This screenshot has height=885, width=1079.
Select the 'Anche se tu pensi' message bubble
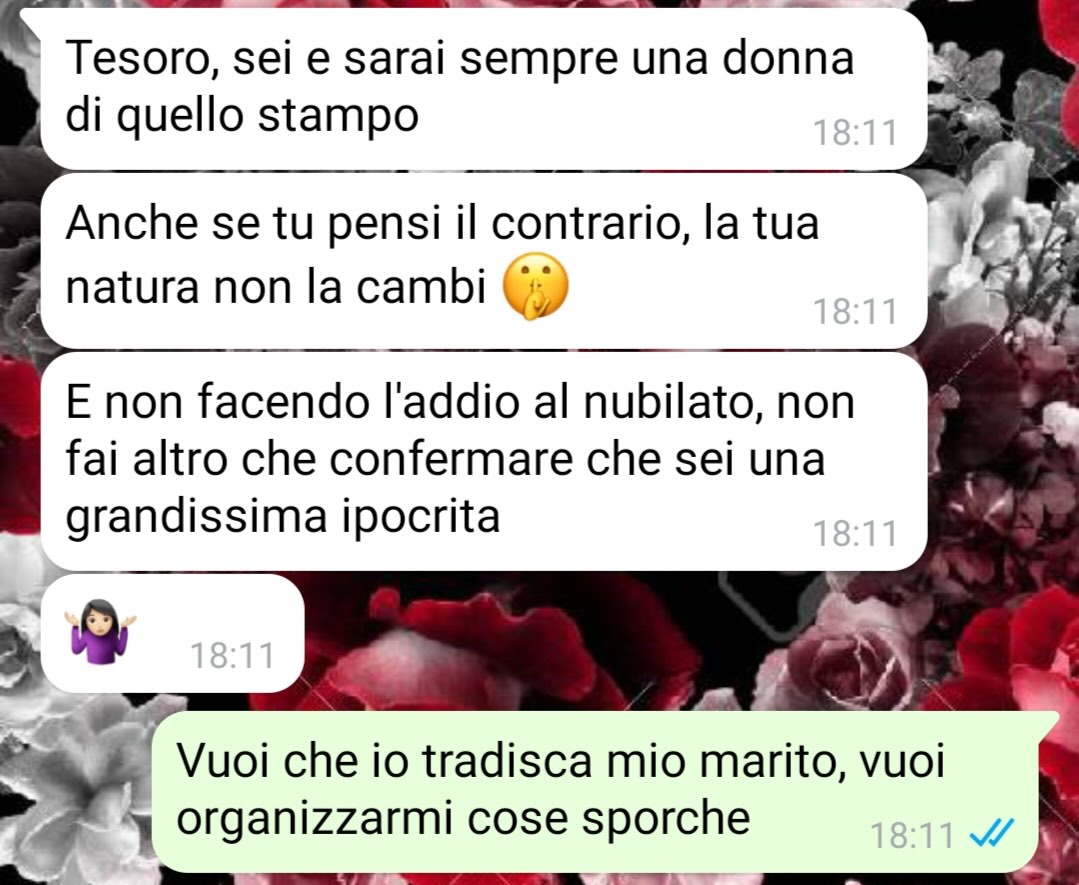point(484,261)
